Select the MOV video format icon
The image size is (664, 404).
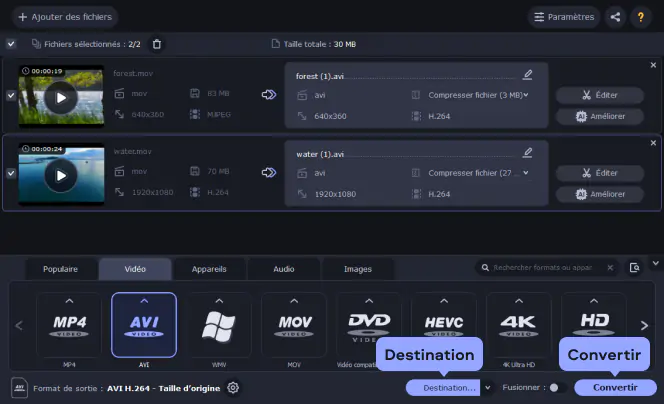pos(294,325)
